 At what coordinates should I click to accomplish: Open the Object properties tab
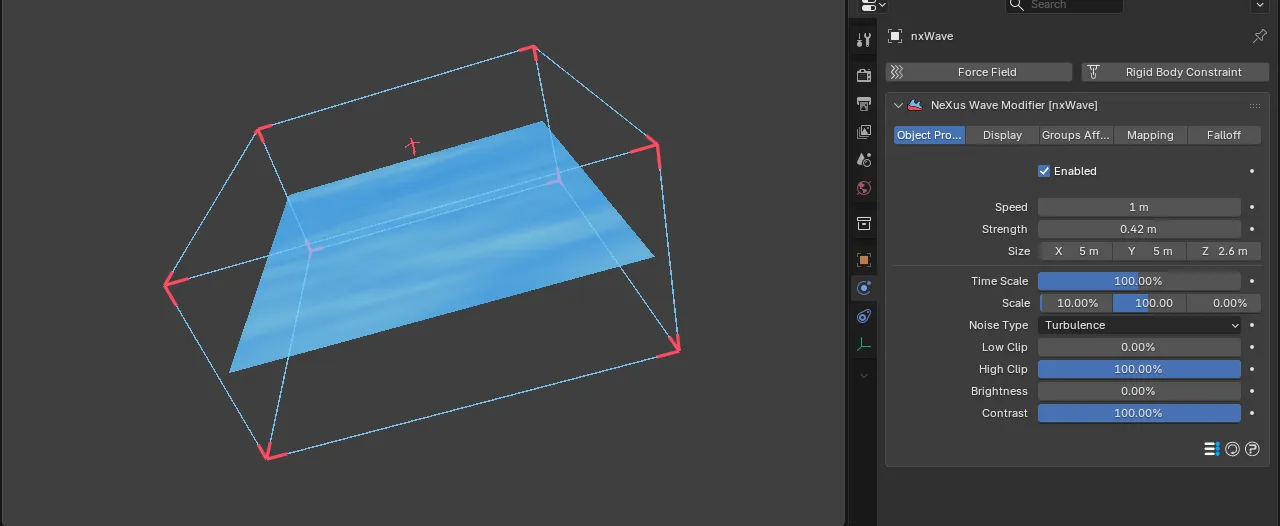[864, 259]
